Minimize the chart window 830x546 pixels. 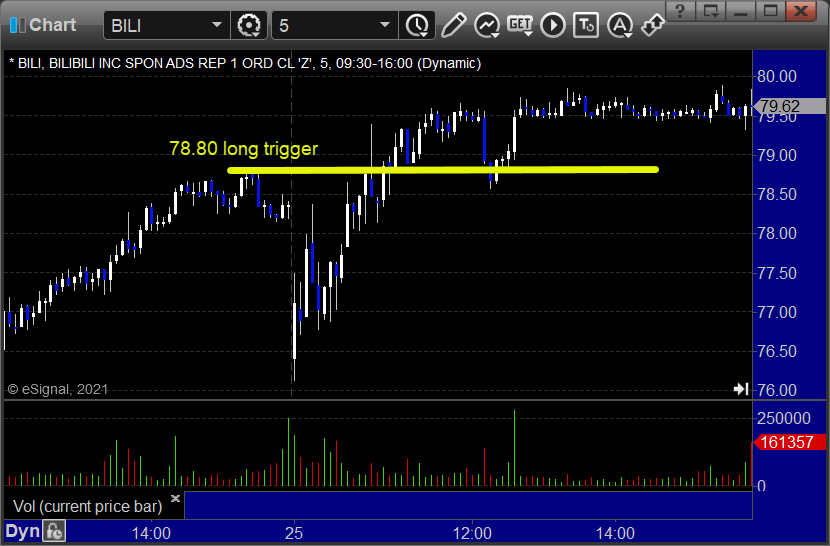pos(741,11)
